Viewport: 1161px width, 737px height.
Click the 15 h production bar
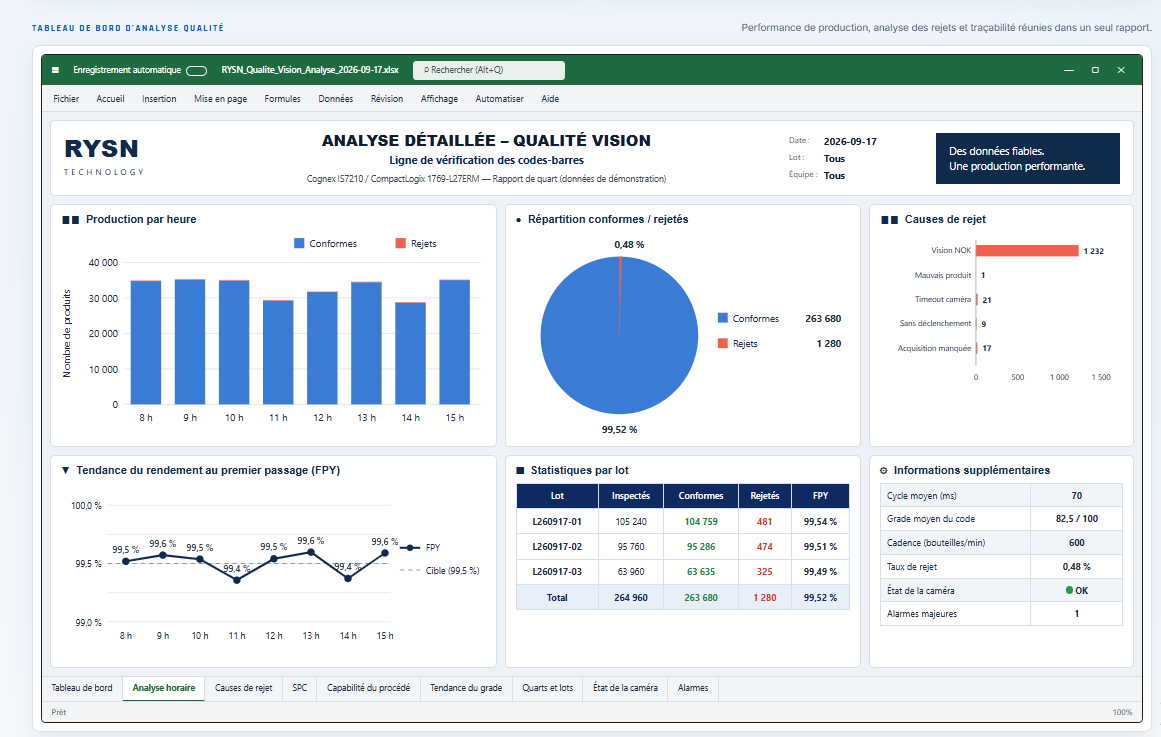click(454, 342)
